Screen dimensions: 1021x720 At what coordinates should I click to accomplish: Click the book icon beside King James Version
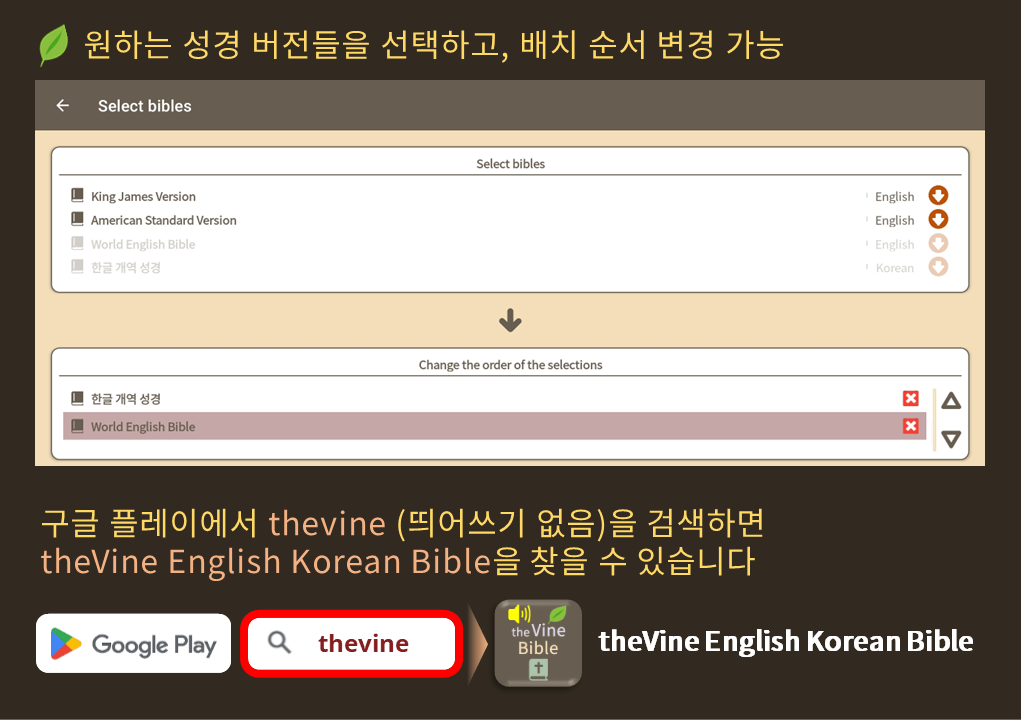click(x=77, y=195)
